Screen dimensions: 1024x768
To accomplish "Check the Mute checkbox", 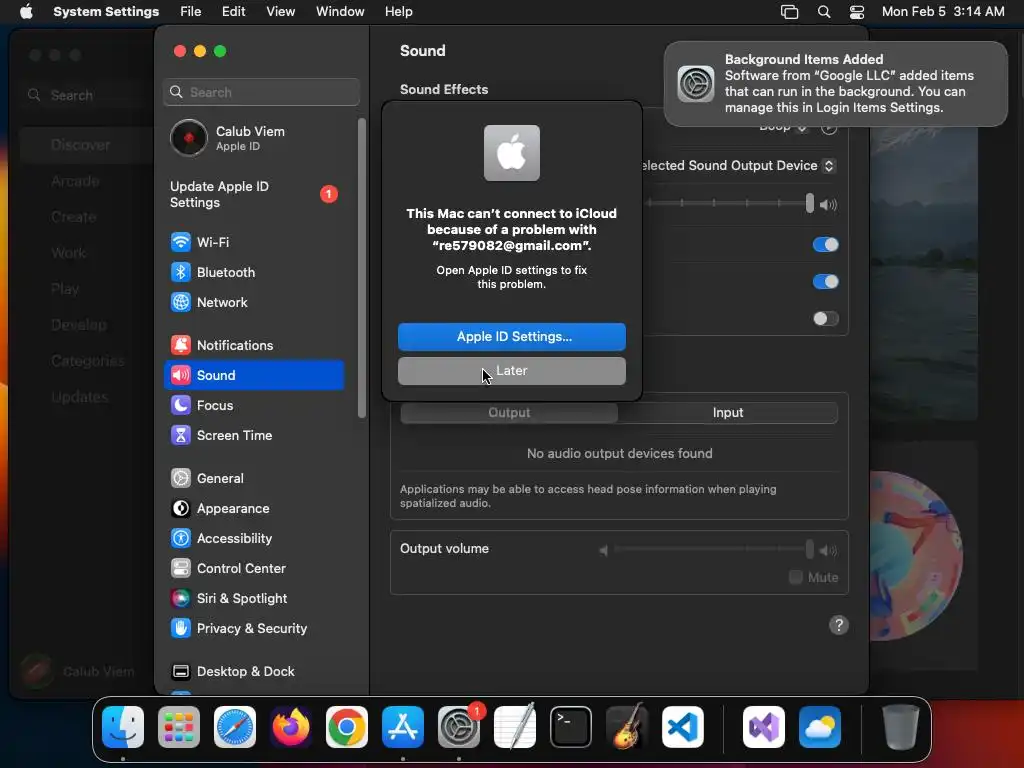I will click(x=795, y=577).
